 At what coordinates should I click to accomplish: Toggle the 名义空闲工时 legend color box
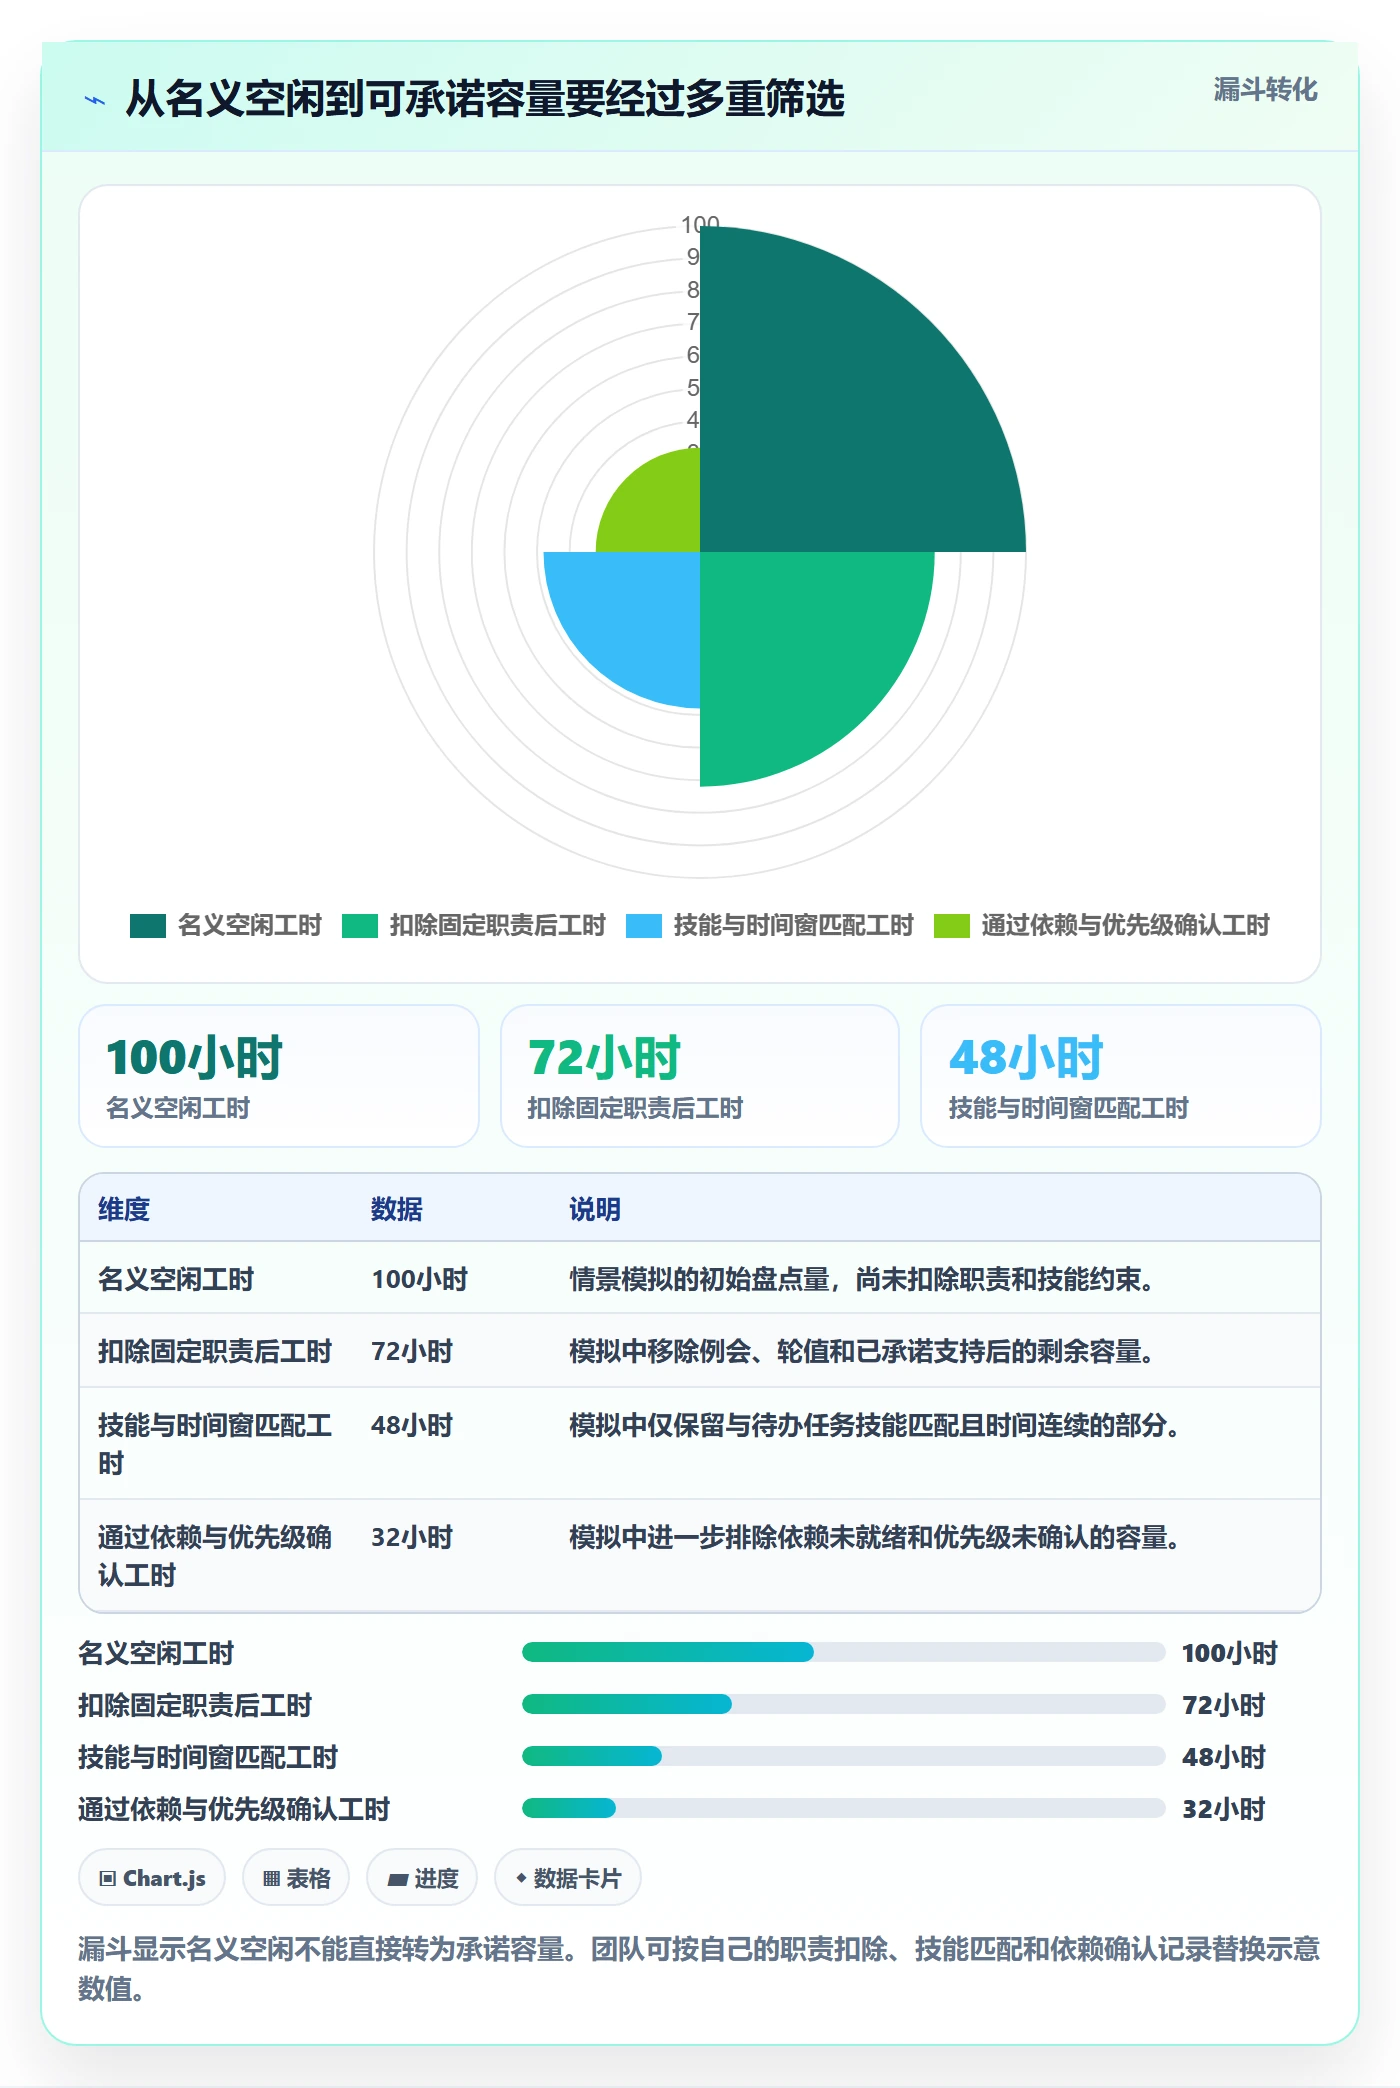(x=147, y=925)
